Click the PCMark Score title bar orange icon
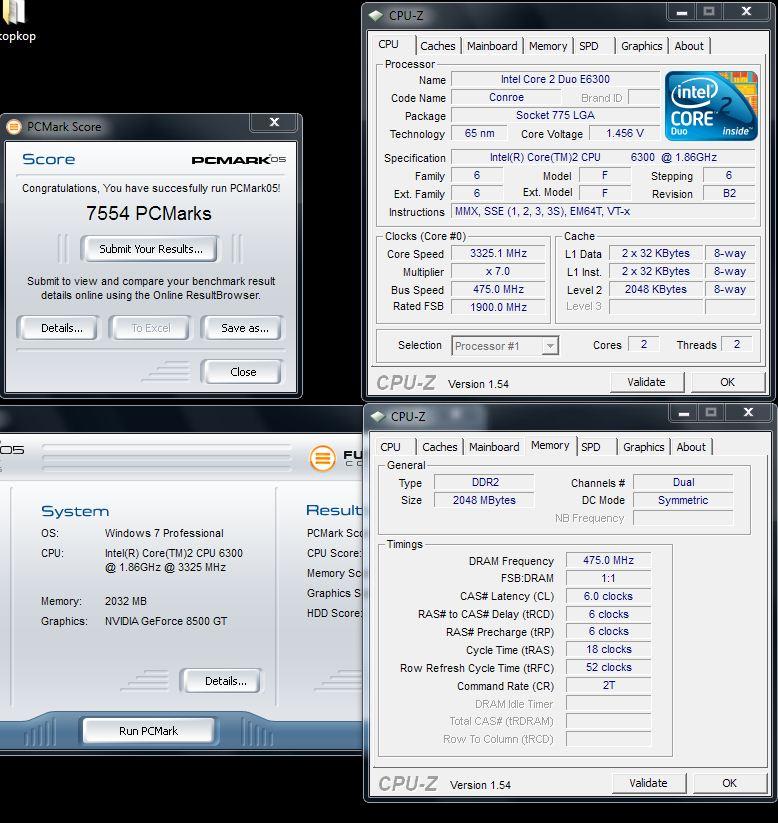The height and width of the screenshot is (823, 778). pos(14,126)
